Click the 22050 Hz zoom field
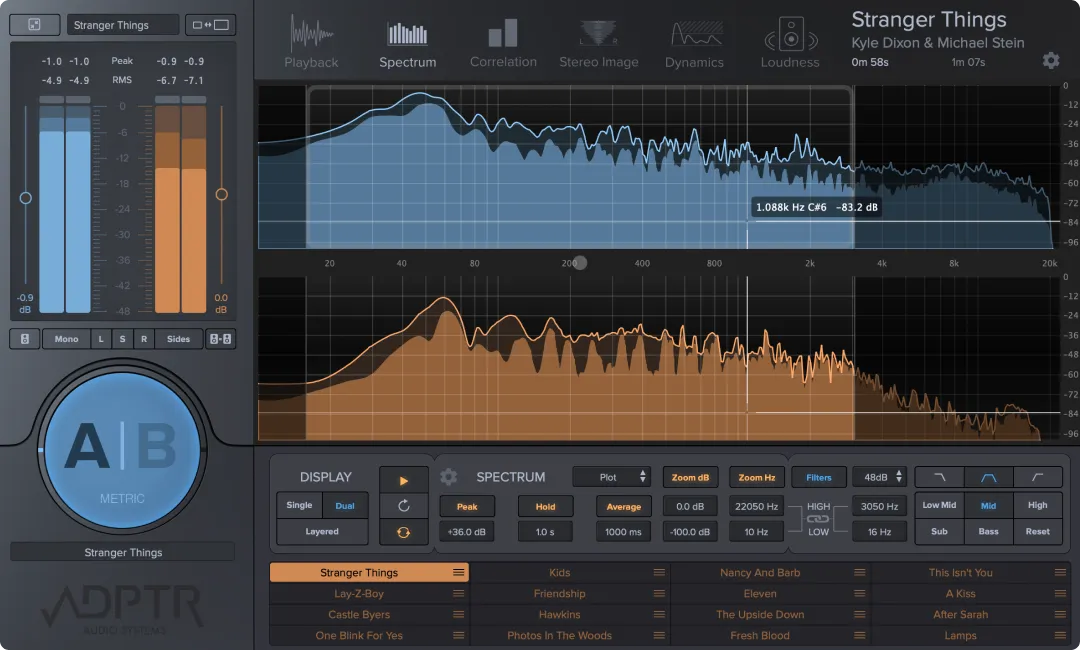The height and width of the screenshot is (650, 1080). pyautogui.click(x=756, y=506)
